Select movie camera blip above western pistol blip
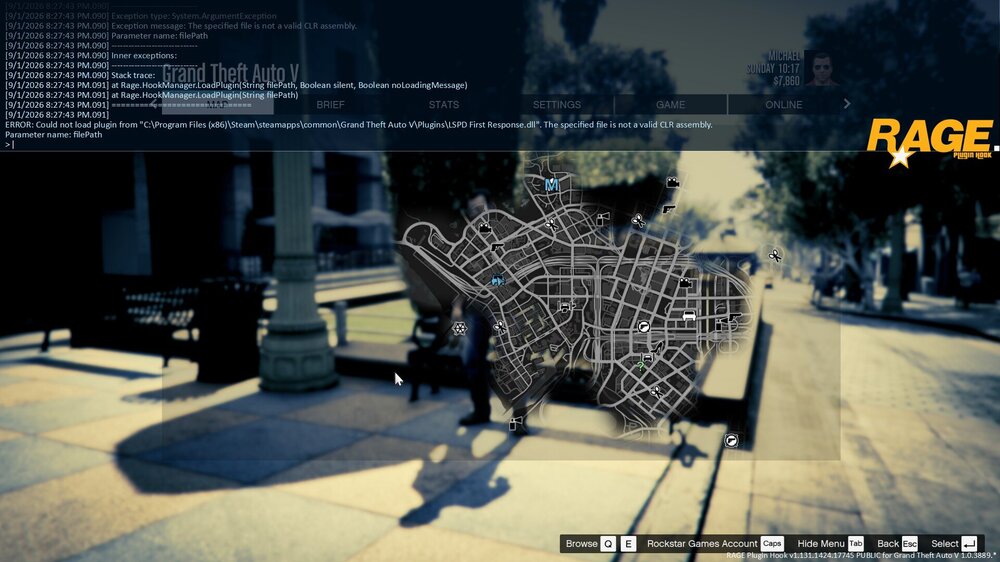The image size is (1000, 562). tap(485, 228)
